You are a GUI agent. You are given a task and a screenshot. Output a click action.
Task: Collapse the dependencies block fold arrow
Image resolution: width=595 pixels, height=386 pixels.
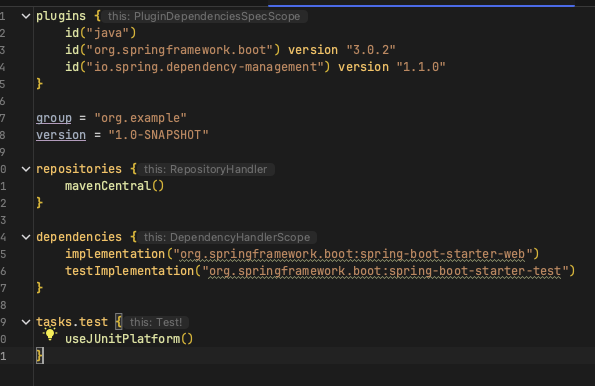pyautogui.click(x=26, y=237)
